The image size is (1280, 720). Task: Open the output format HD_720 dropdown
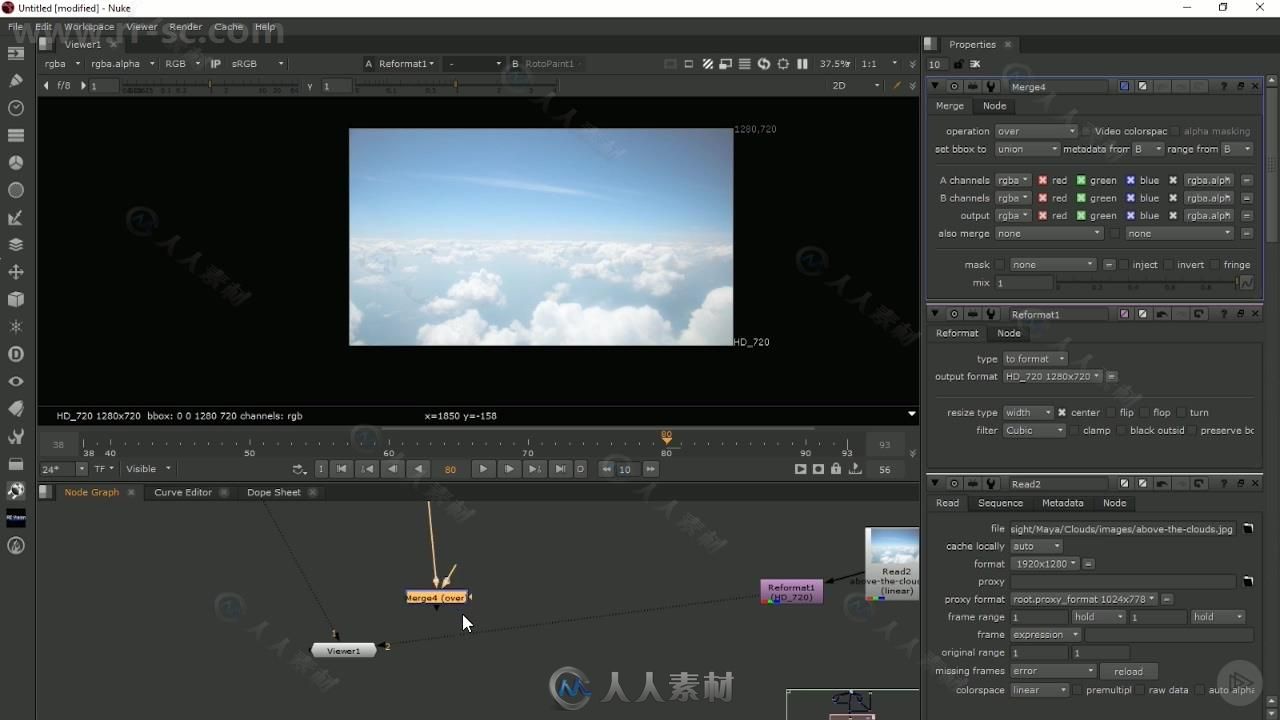pyautogui.click(x=1052, y=377)
